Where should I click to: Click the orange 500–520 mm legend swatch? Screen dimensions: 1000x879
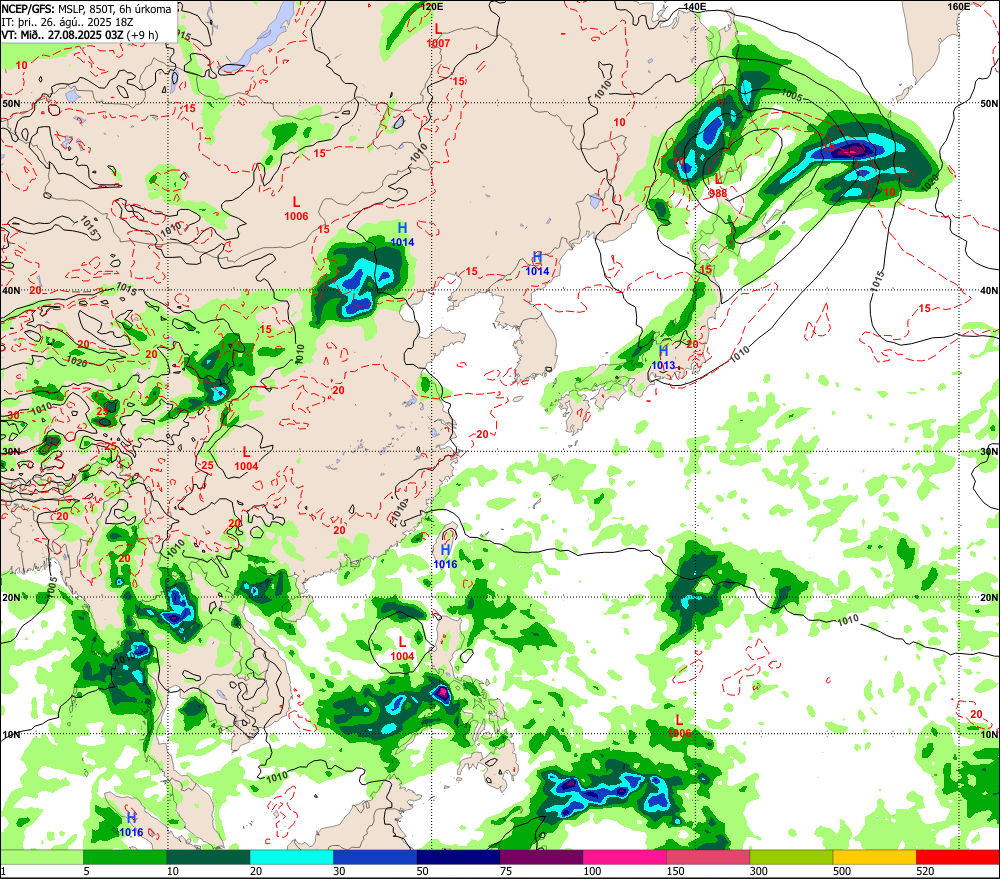point(874,857)
